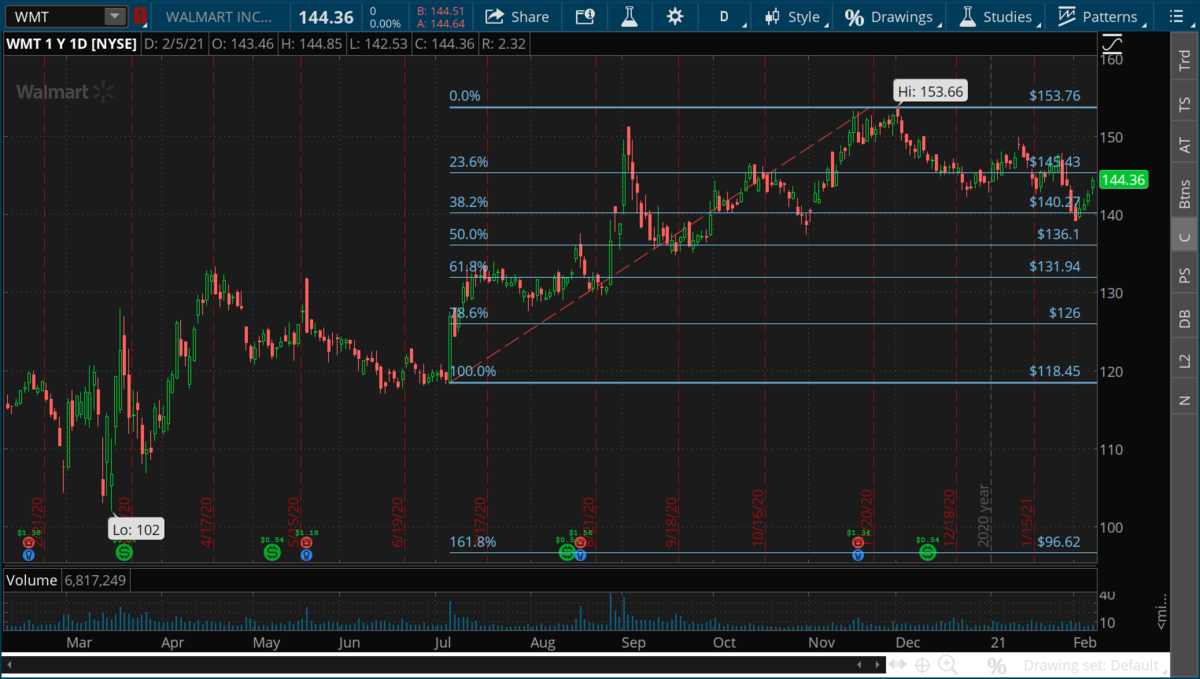The height and width of the screenshot is (679, 1200).
Task: Click the $153.76 Fibonacci price label
Action: tap(1055, 96)
